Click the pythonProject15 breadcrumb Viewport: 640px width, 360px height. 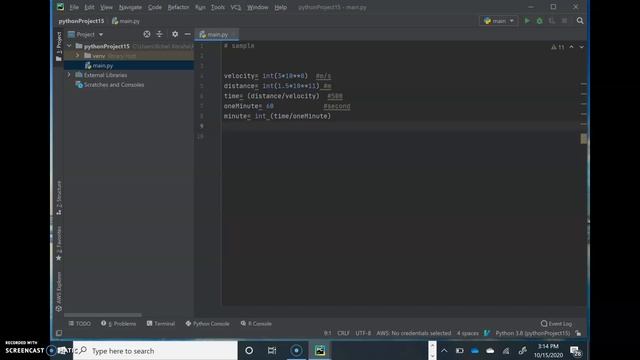(81, 21)
